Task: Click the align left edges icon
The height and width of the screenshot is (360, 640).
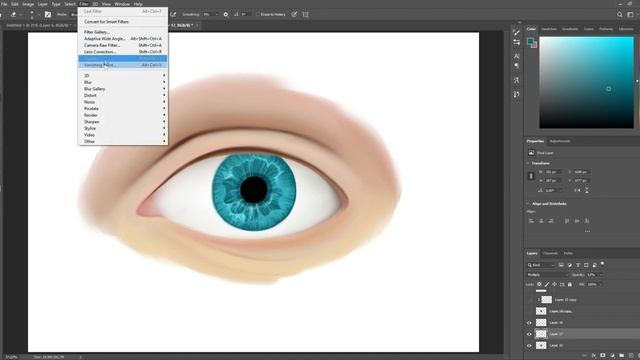Action: point(531,221)
